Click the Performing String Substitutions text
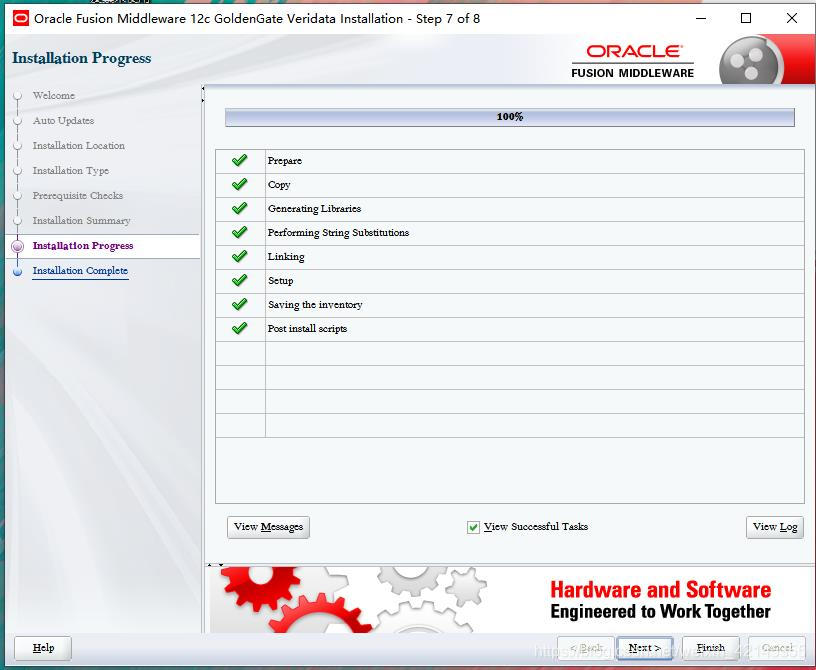This screenshot has height=670, width=816. [338, 233]
